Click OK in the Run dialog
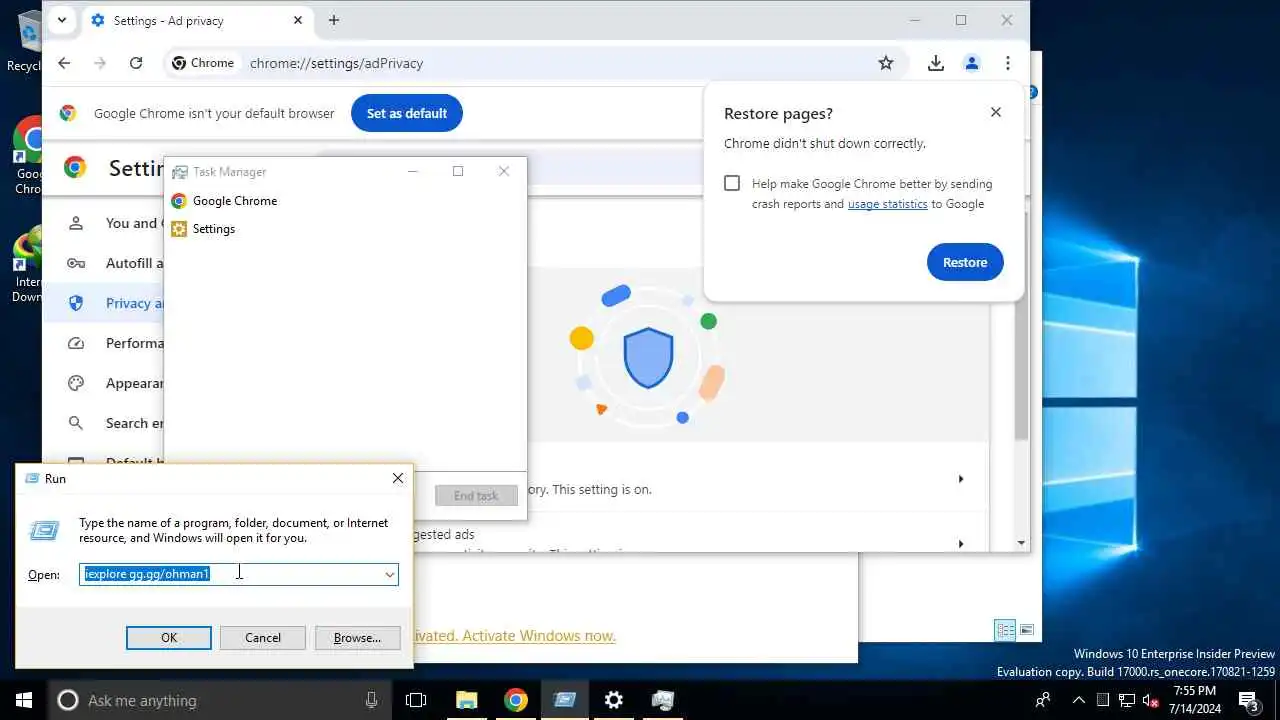The image size is (1280, 720). pos(169,637)
